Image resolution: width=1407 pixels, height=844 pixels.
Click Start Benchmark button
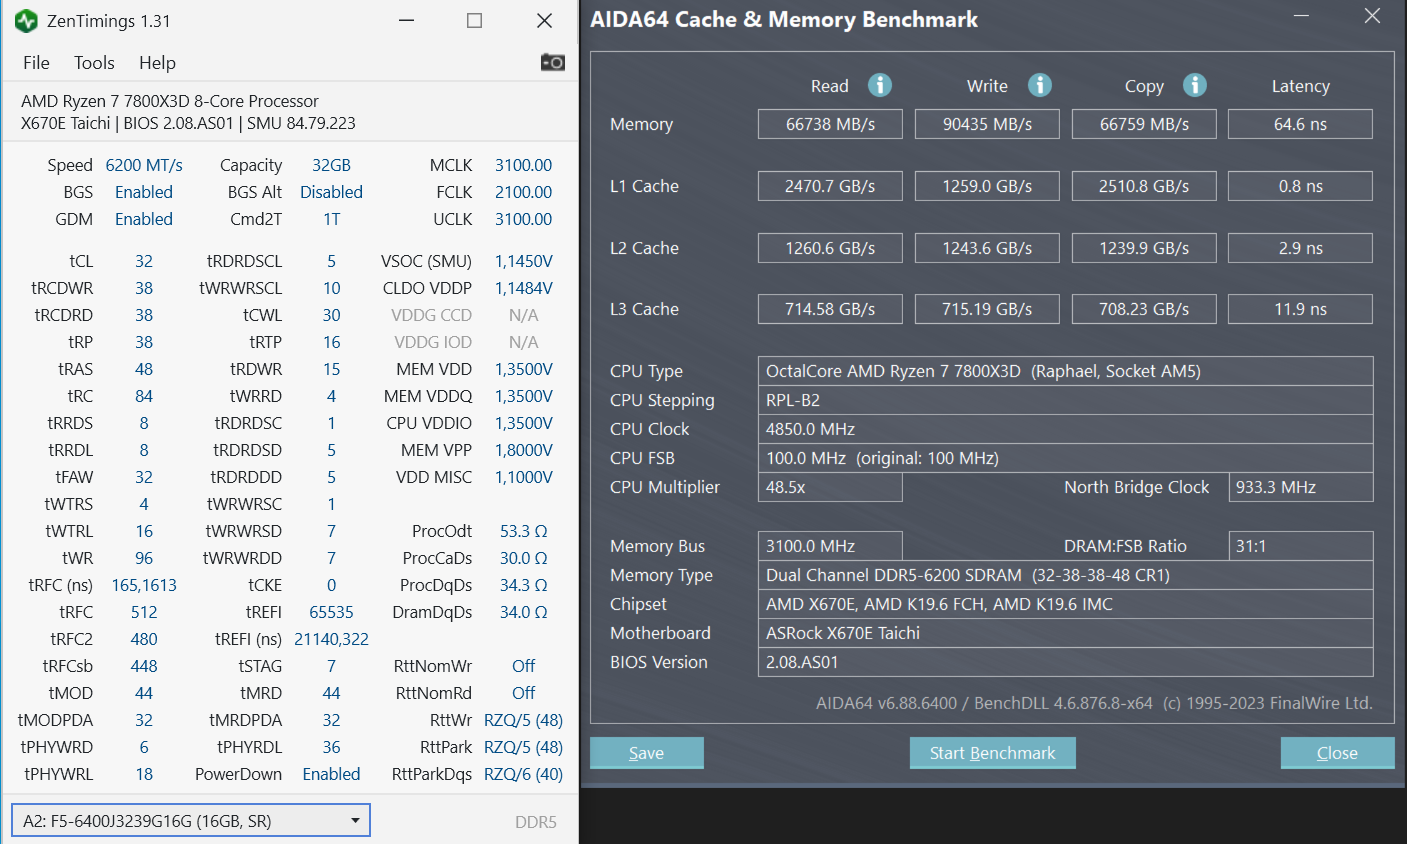coord(993,753)
